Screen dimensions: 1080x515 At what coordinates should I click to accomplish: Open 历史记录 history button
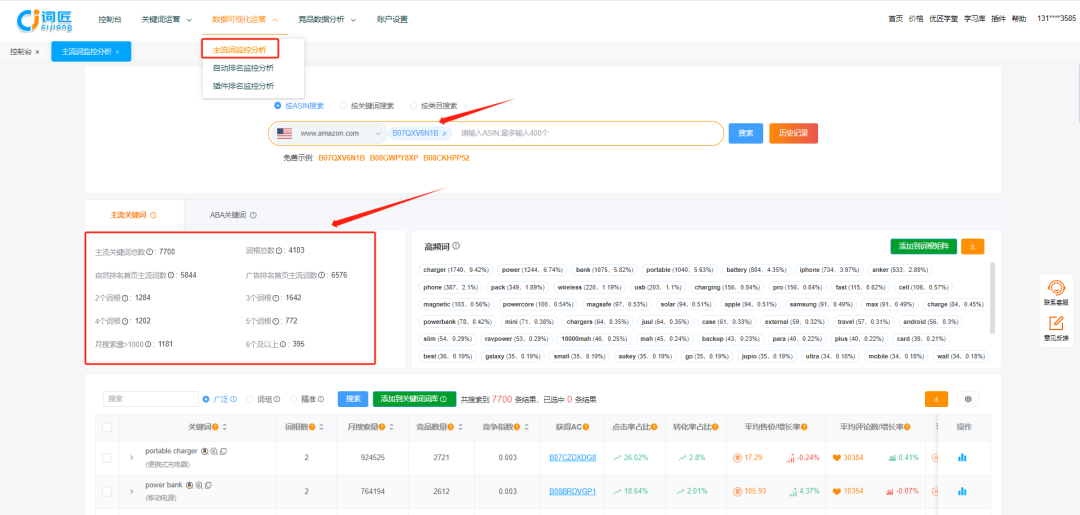[x=793, y=133]
